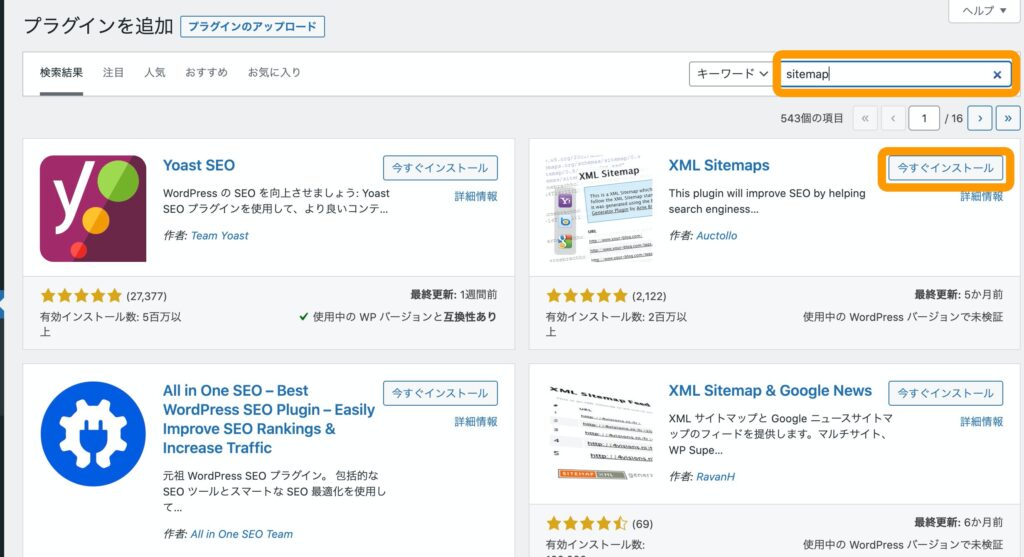1024x557 pixels.
Task: Click the XML Sitemaps 最終更新: 5か月前 text
Action: click(959, 294)
